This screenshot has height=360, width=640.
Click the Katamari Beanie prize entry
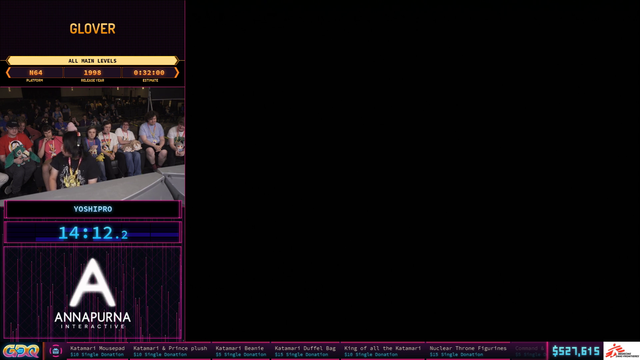[x=240, y=351]
